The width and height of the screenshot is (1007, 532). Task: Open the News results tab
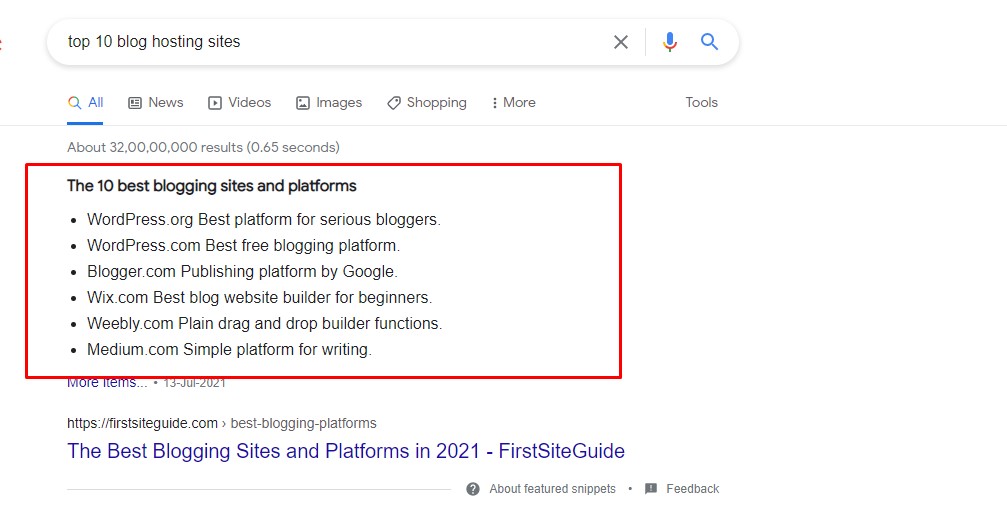click(x=156, y=102)
